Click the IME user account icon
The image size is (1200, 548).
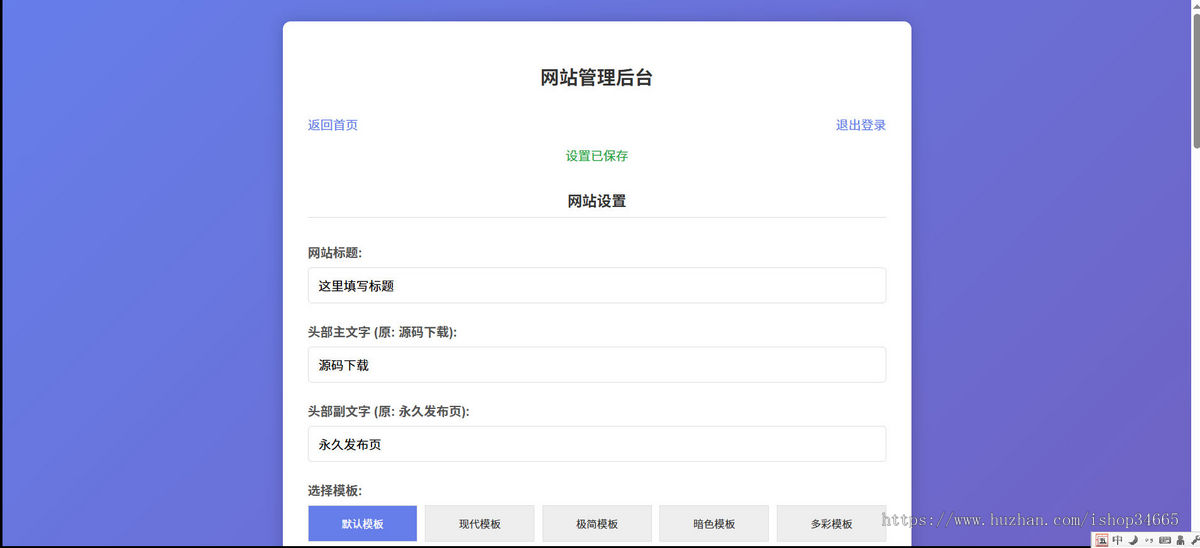pos(1180,540)
